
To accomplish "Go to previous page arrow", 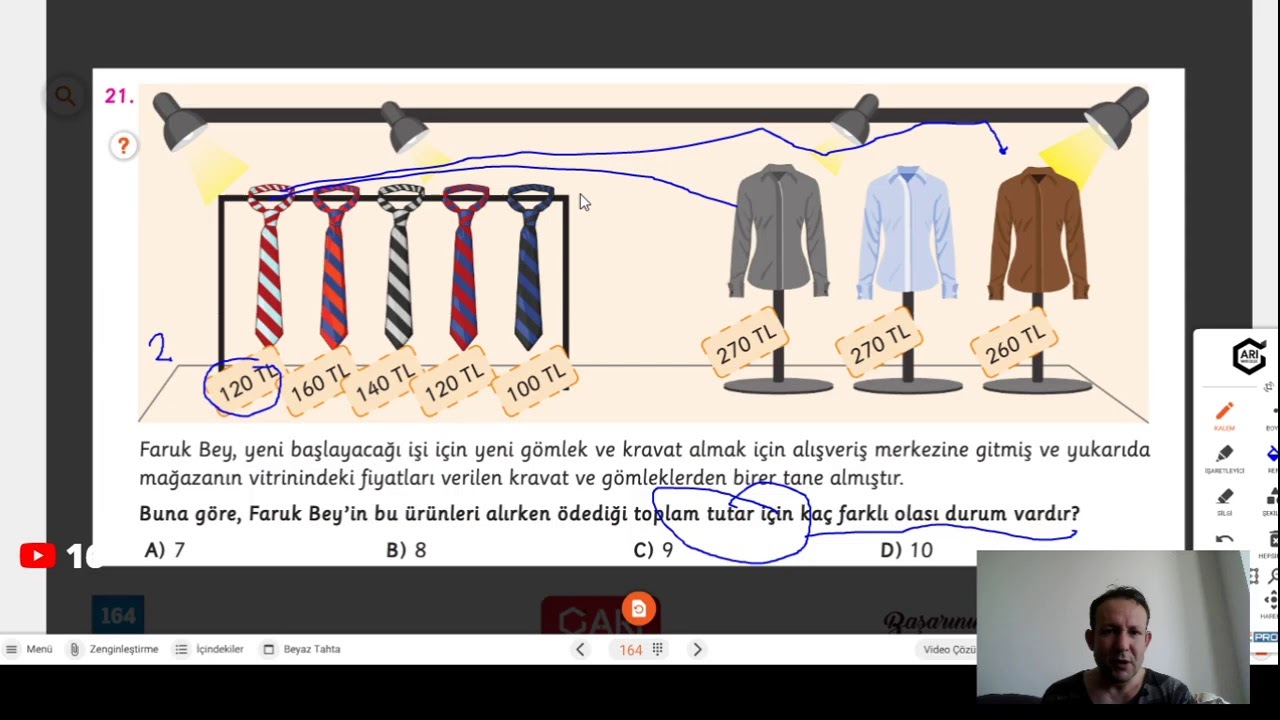I will (580, 649).
